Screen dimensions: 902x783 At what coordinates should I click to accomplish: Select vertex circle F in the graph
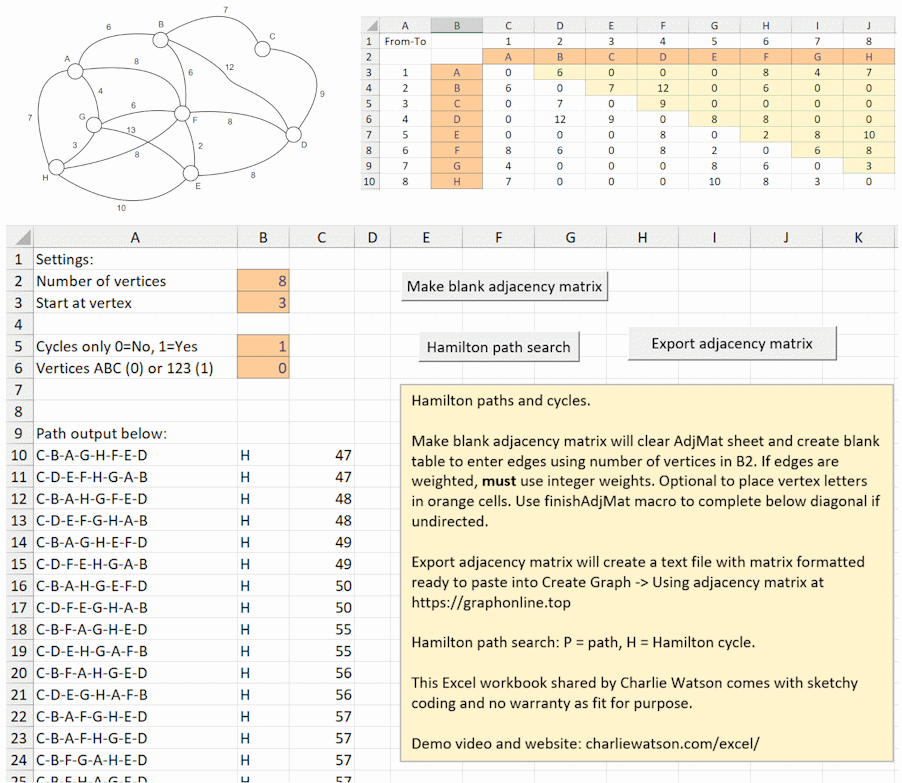(x=182, y=113)
